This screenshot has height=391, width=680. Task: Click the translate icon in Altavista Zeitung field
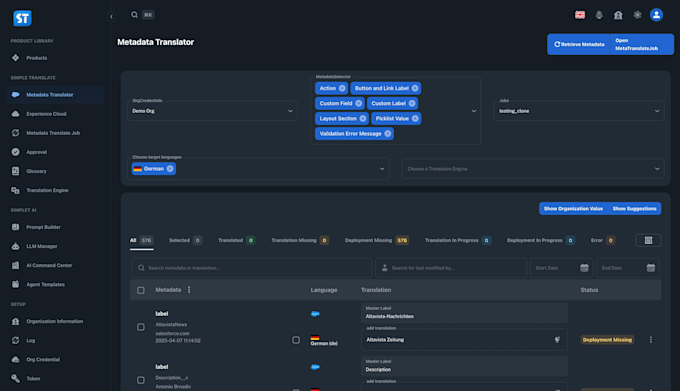pos(557,340)
